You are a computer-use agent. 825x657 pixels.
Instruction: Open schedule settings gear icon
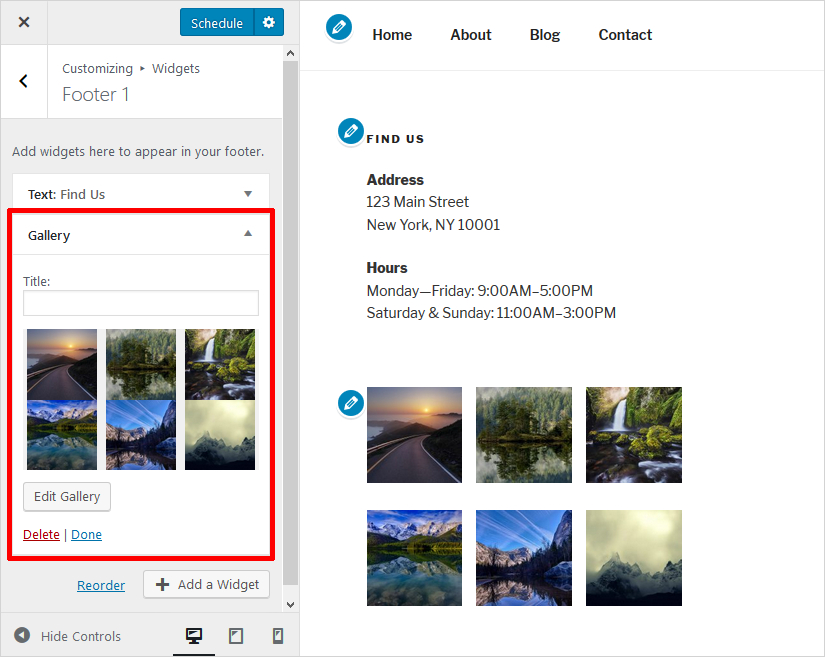pos(268,22)
